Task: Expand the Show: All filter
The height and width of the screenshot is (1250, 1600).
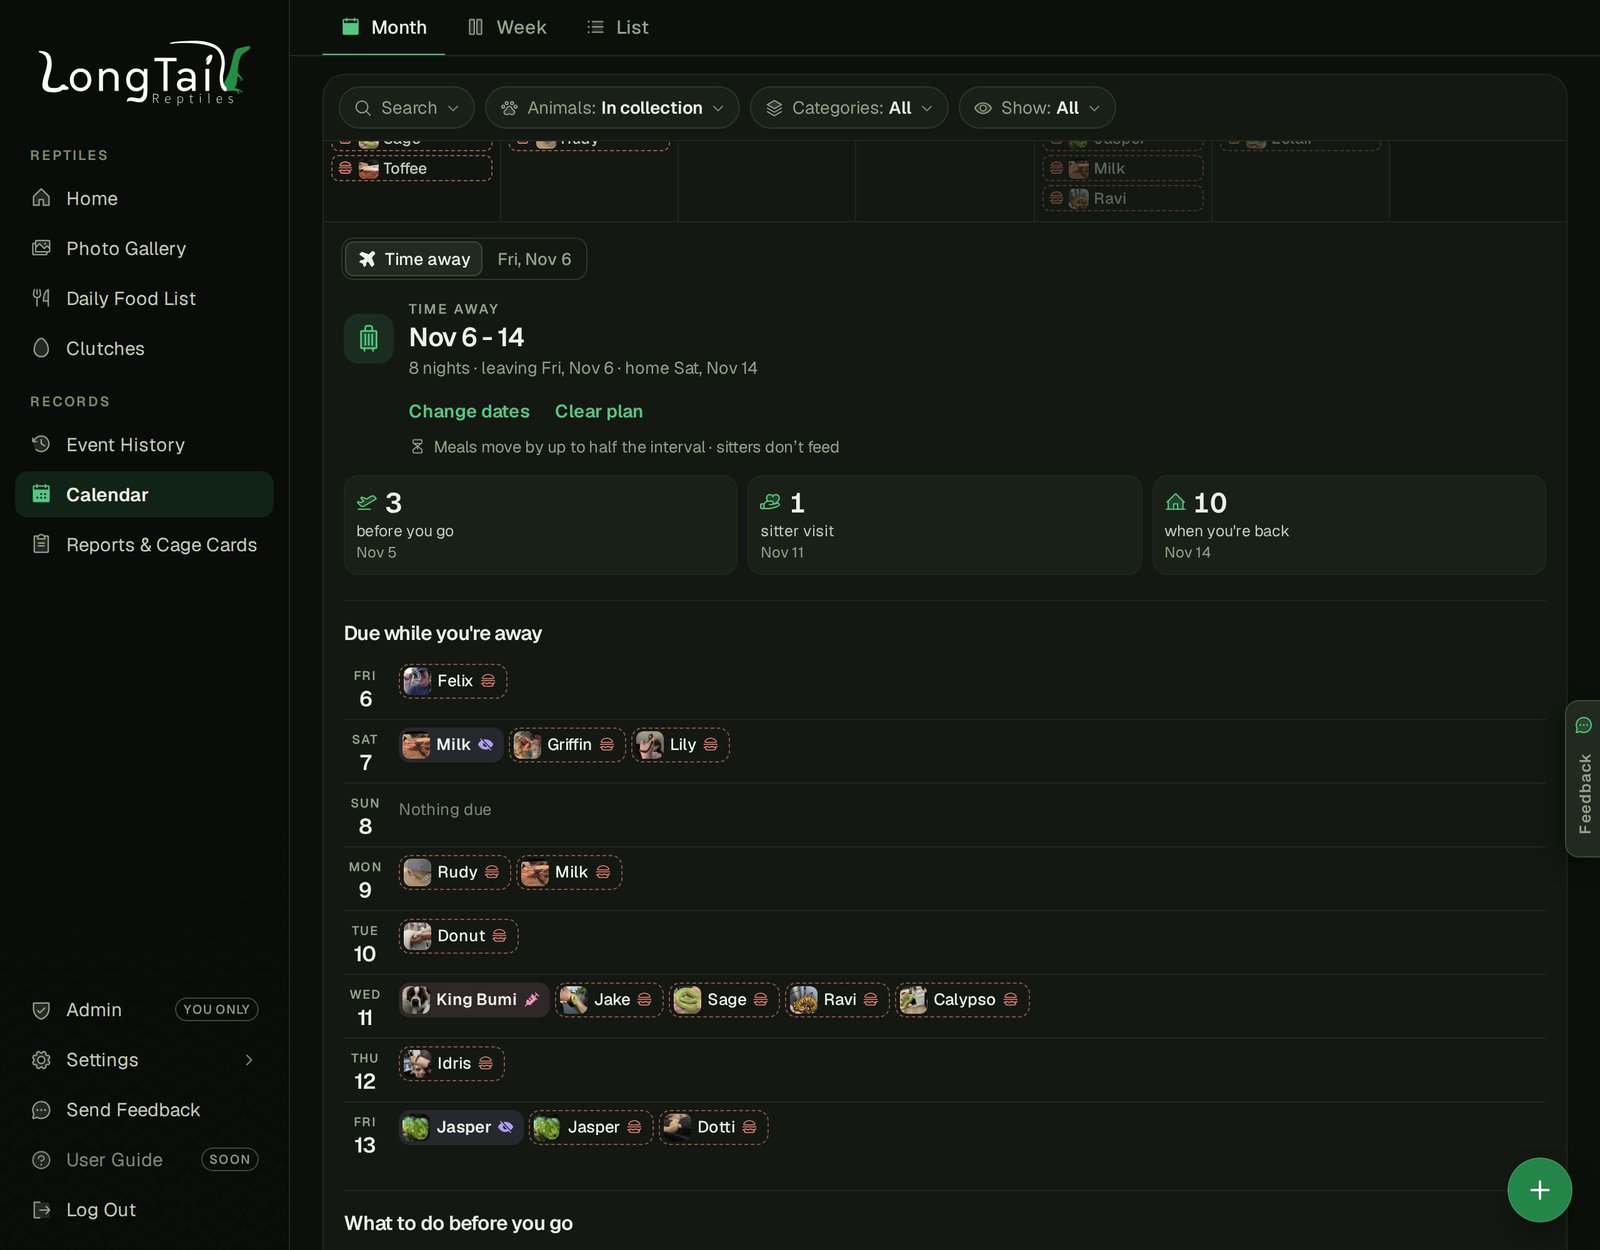Action: pos(1037,108)
